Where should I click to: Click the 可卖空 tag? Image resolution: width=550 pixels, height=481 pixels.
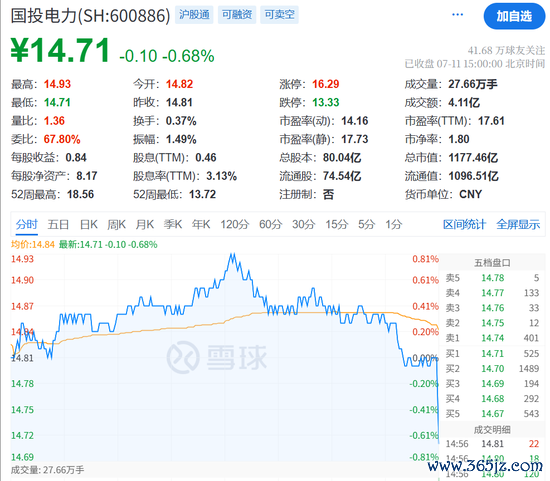280,15
